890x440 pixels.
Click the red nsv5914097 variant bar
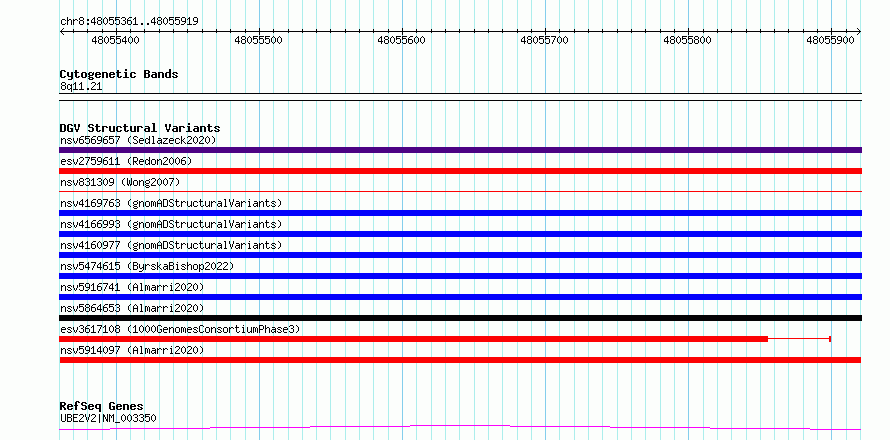(x=460, y=360)
